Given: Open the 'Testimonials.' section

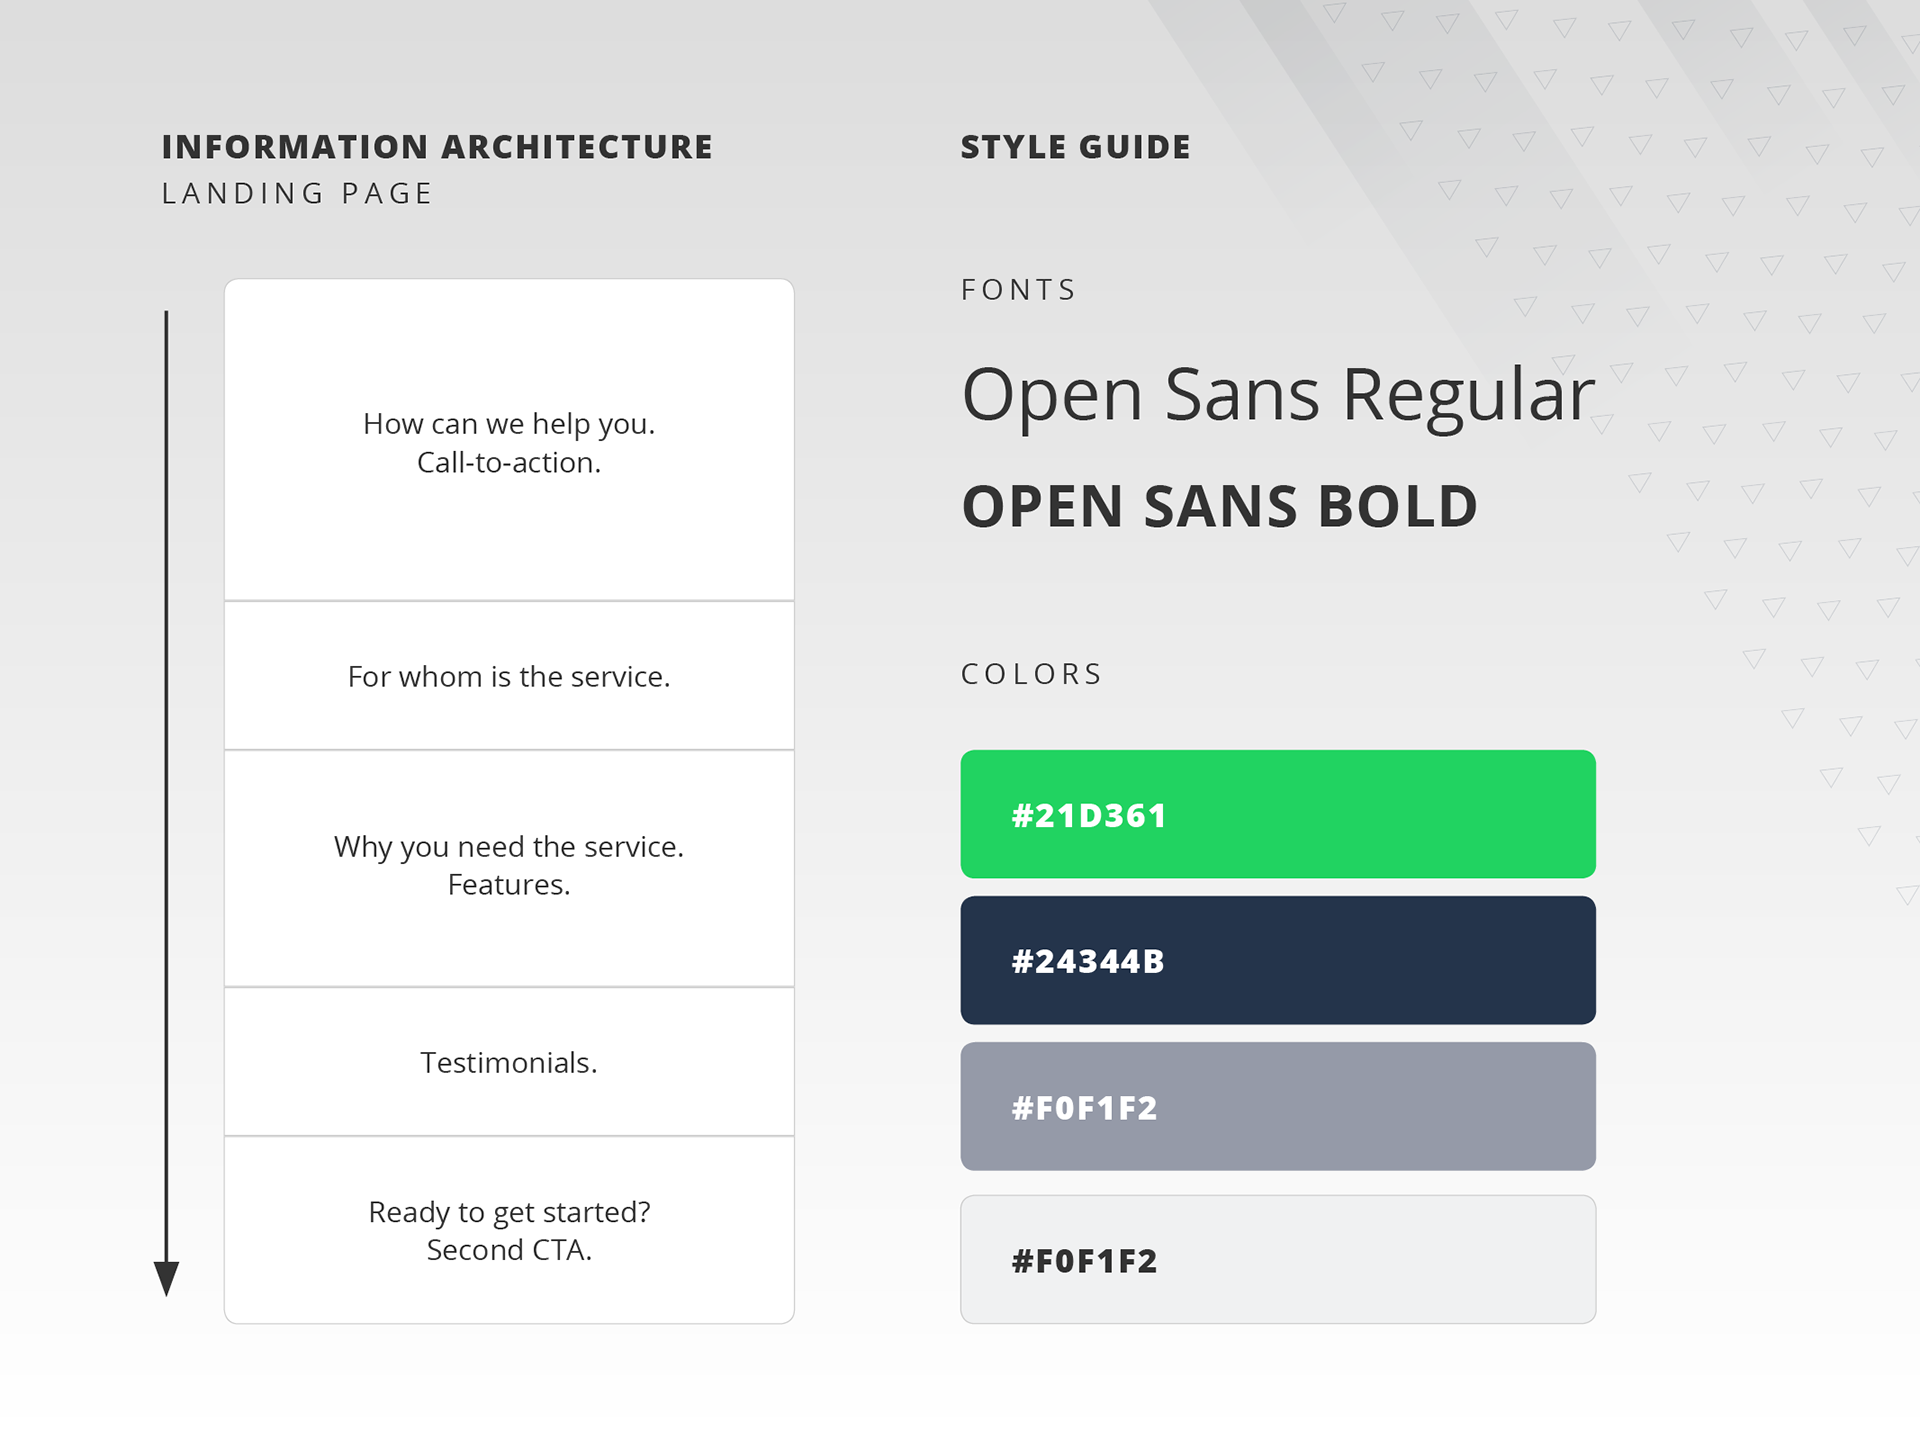Looking at the screenshot, I should pos(509,1062).
